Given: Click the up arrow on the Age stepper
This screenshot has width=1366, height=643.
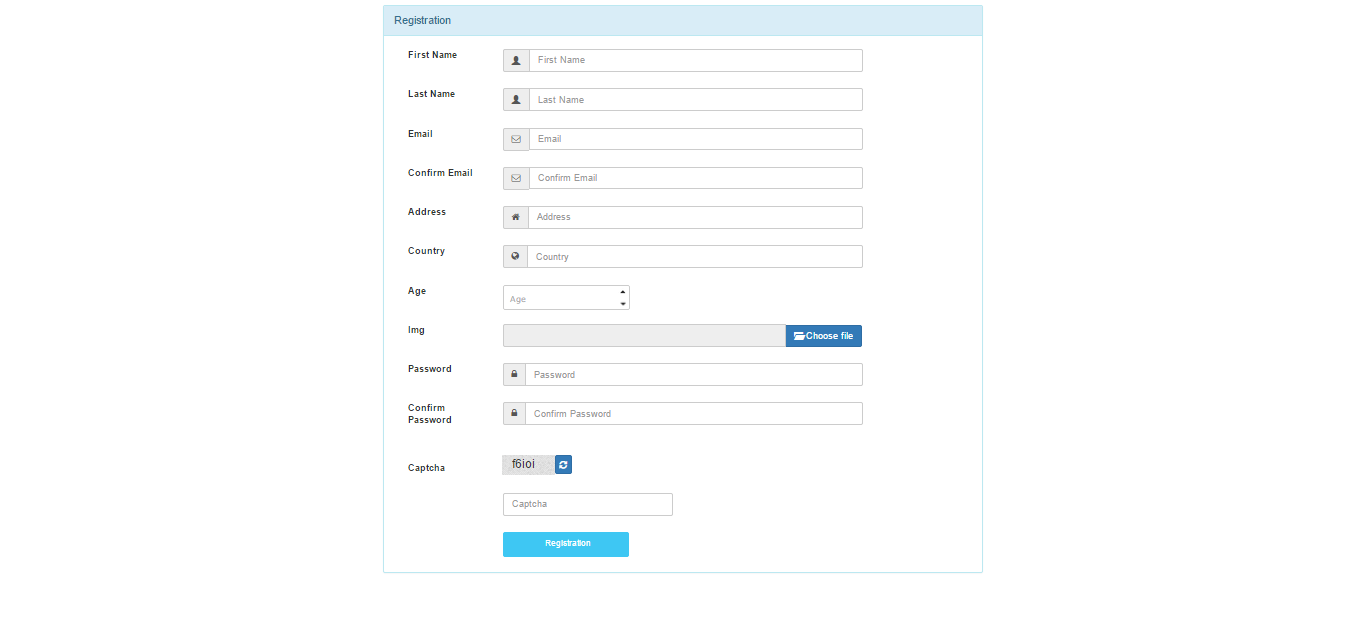Looking at the screenshot, I should pos(622,292).
